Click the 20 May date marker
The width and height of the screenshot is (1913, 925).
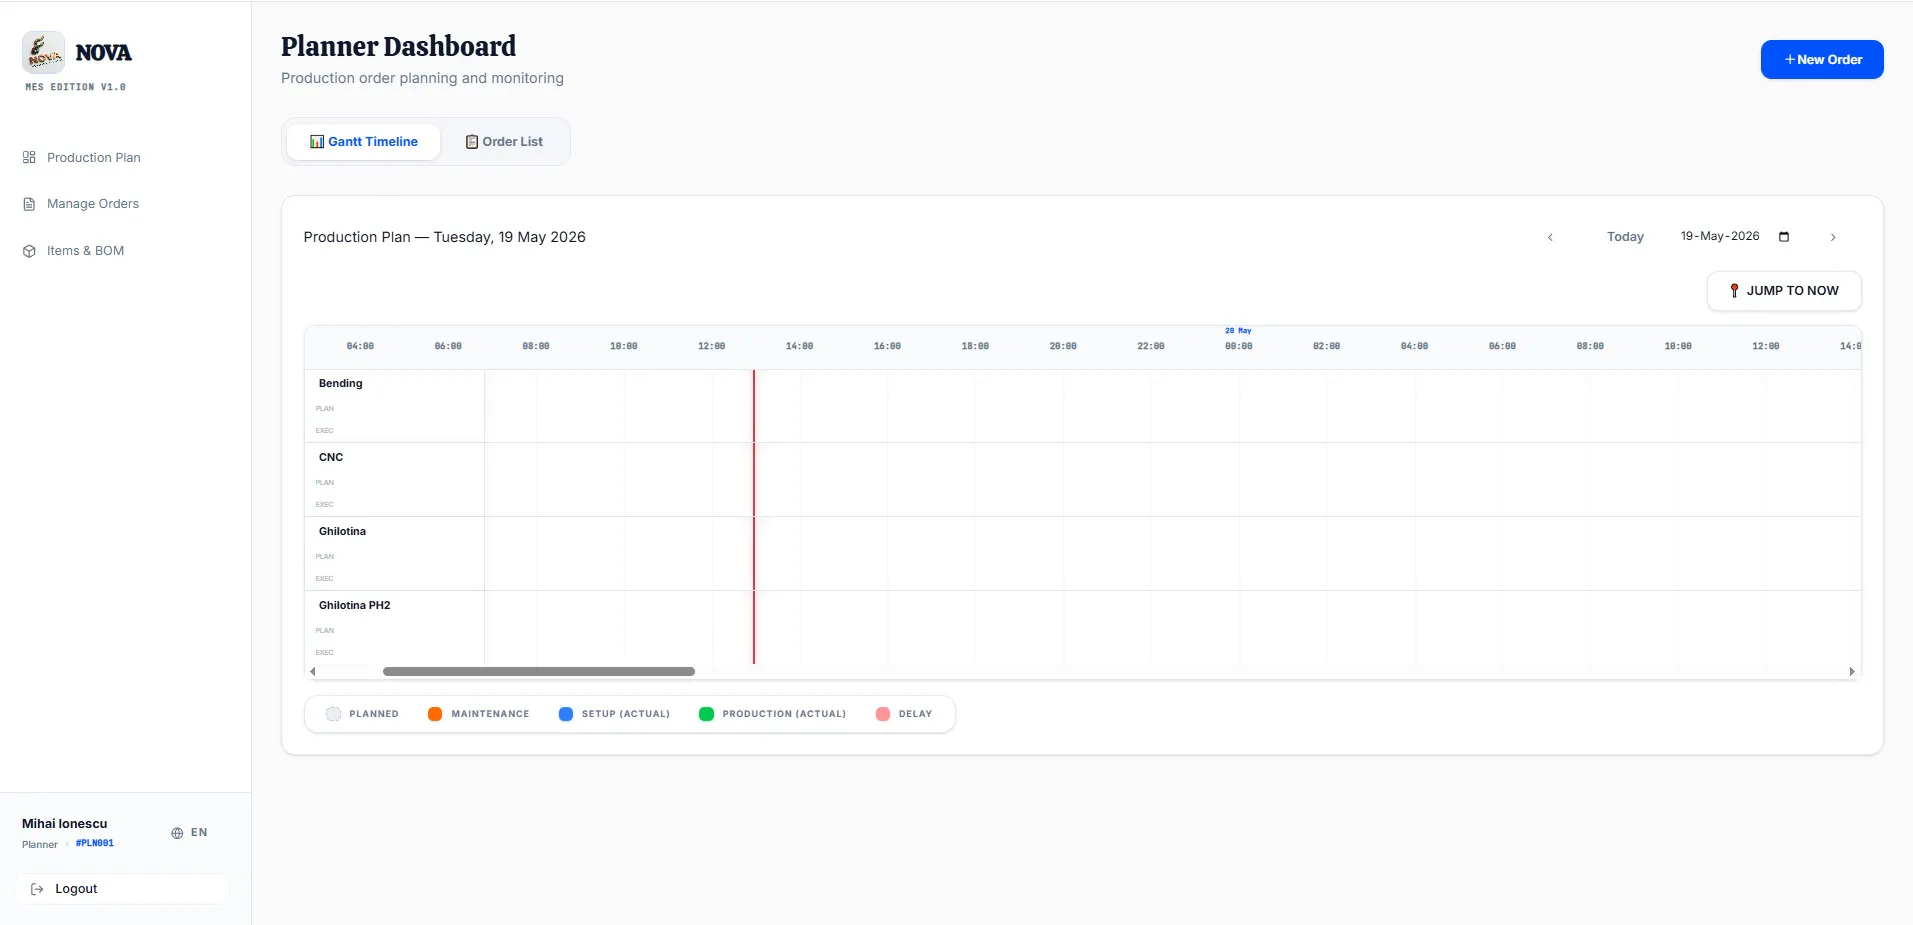(x=1238, y=330)
